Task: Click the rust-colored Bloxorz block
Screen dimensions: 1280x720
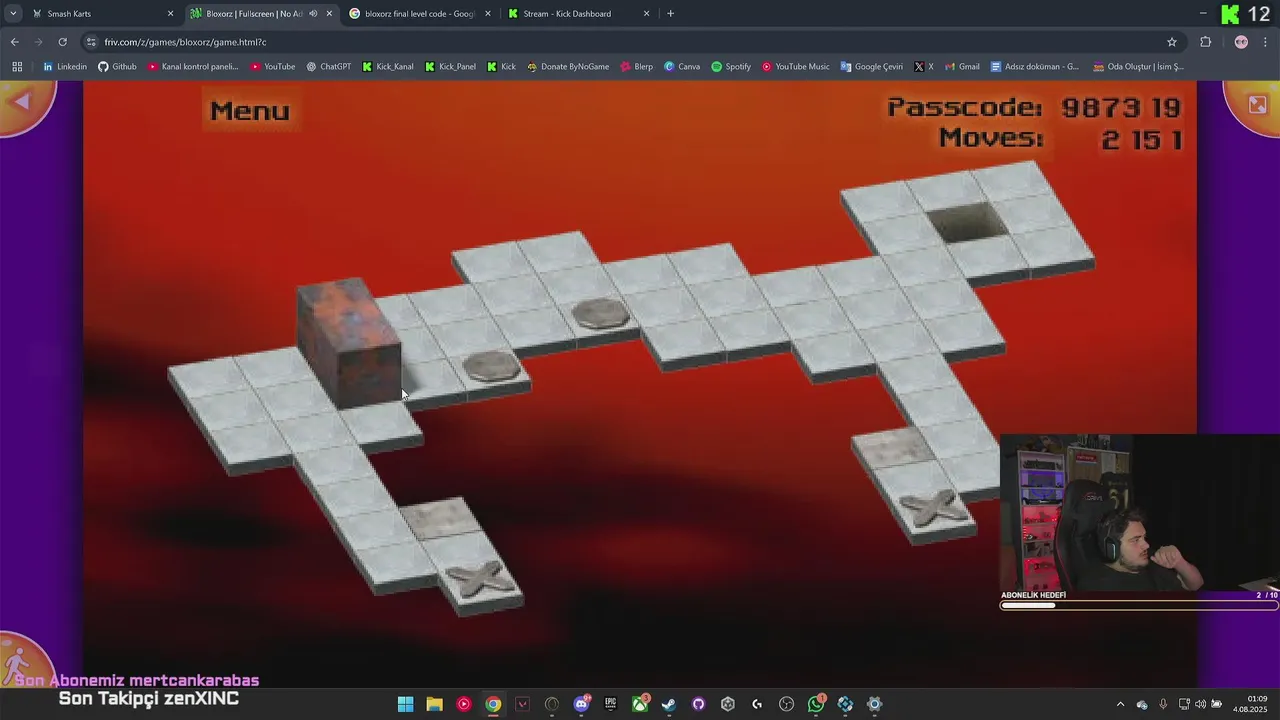Action: [349, 343]
